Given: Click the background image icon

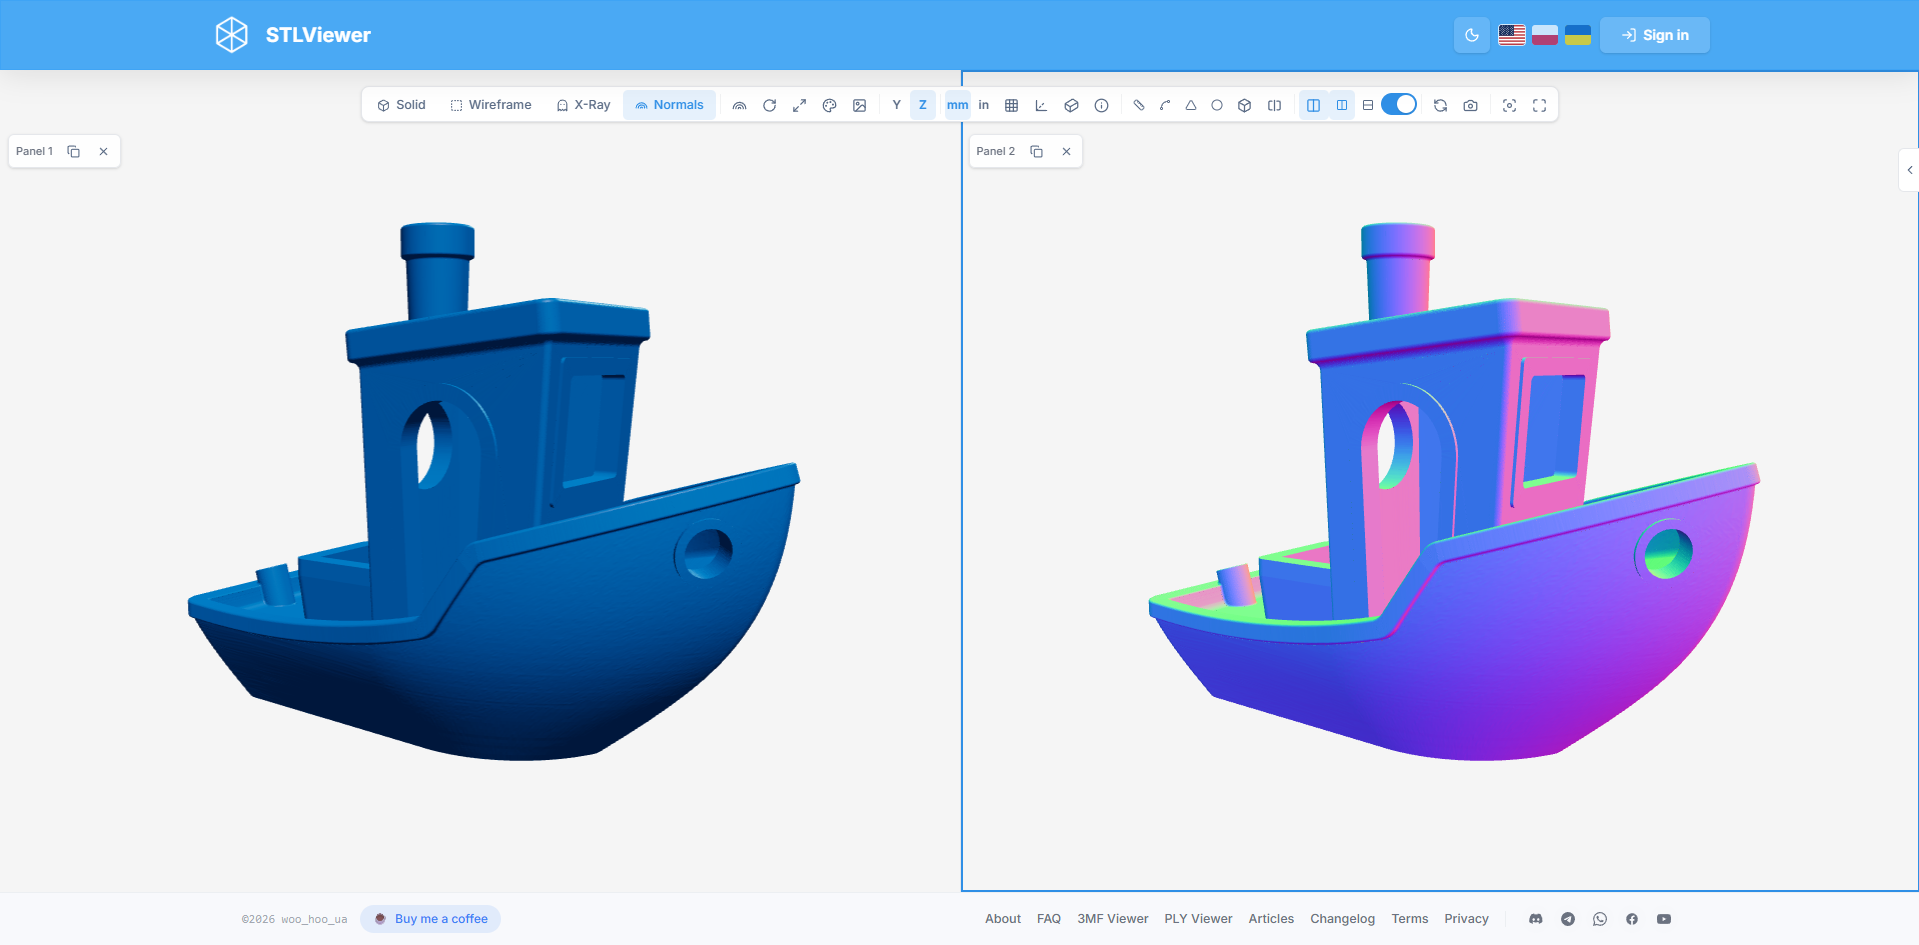Looking at the screenshot, I should point(859,105).
